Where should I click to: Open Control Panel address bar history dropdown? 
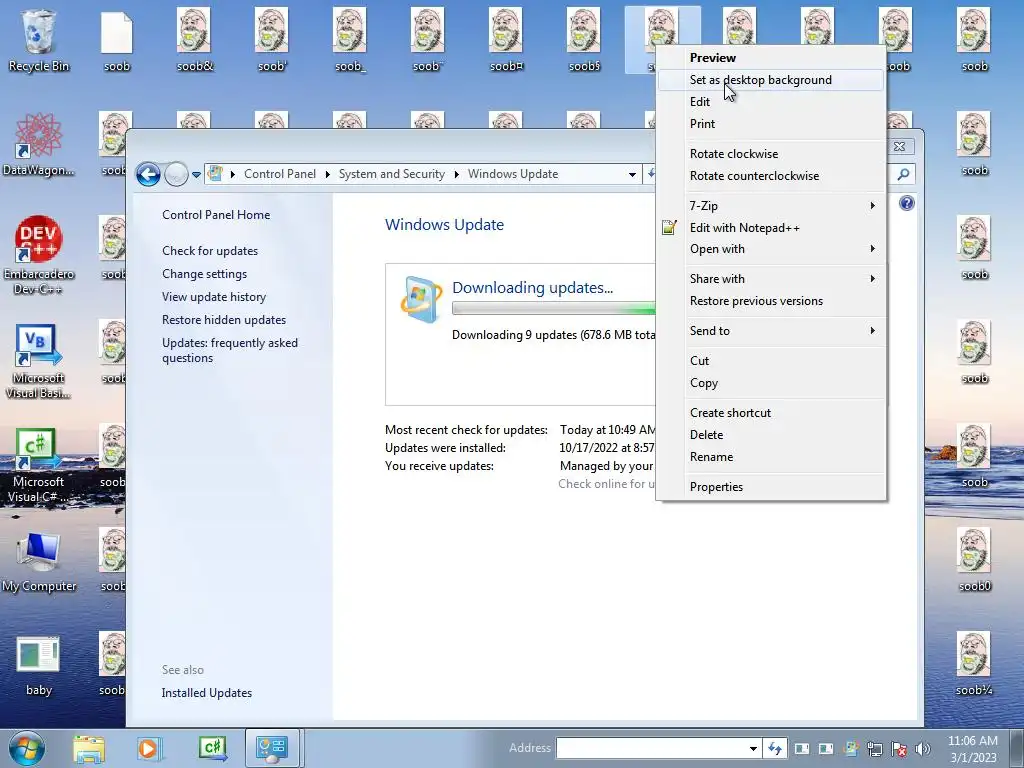(x=632, y=174)
